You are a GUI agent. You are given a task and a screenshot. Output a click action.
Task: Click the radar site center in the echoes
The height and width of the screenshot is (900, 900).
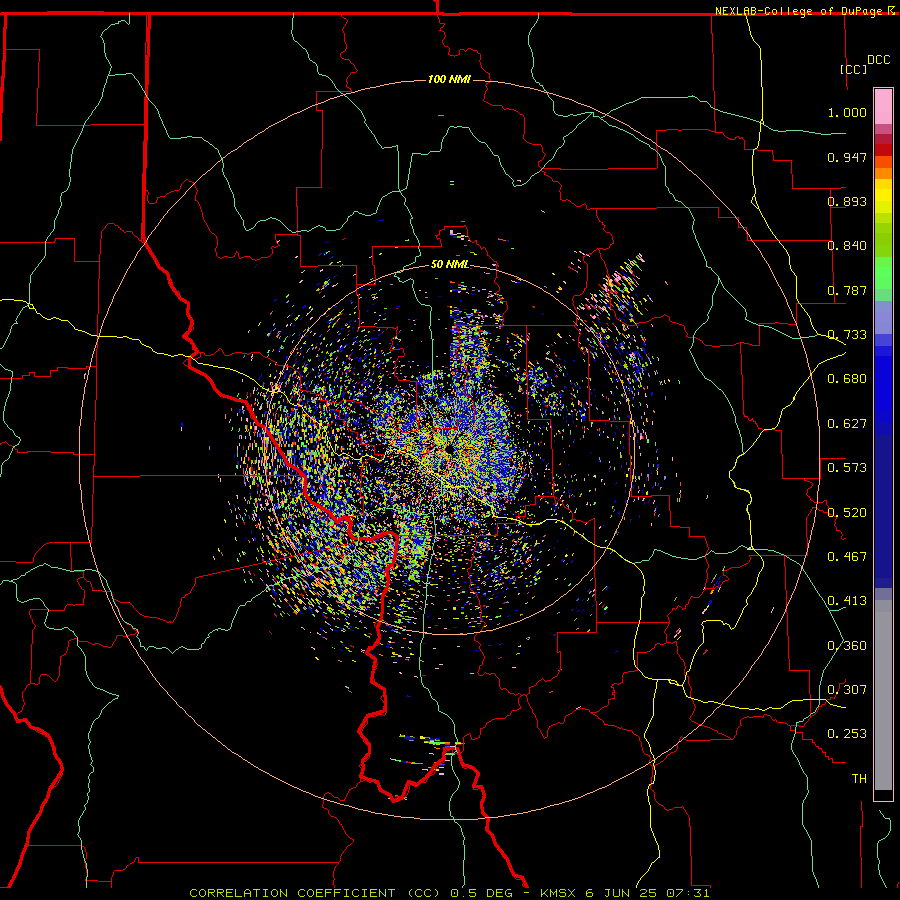449,449
